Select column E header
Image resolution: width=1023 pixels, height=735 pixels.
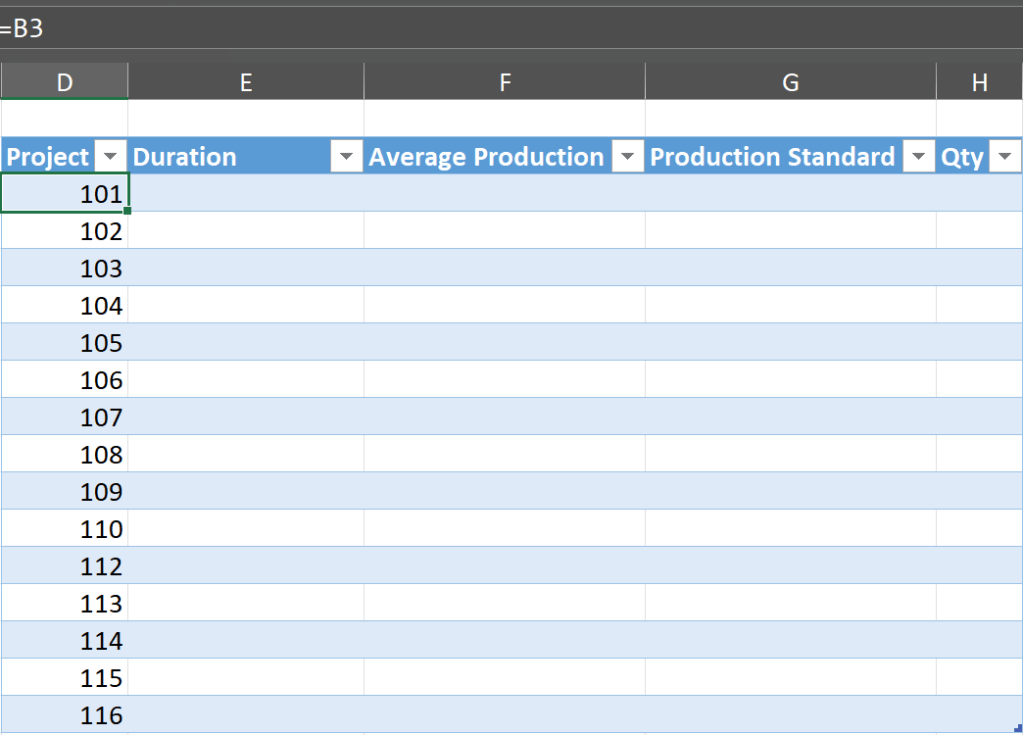click(246, 82)
